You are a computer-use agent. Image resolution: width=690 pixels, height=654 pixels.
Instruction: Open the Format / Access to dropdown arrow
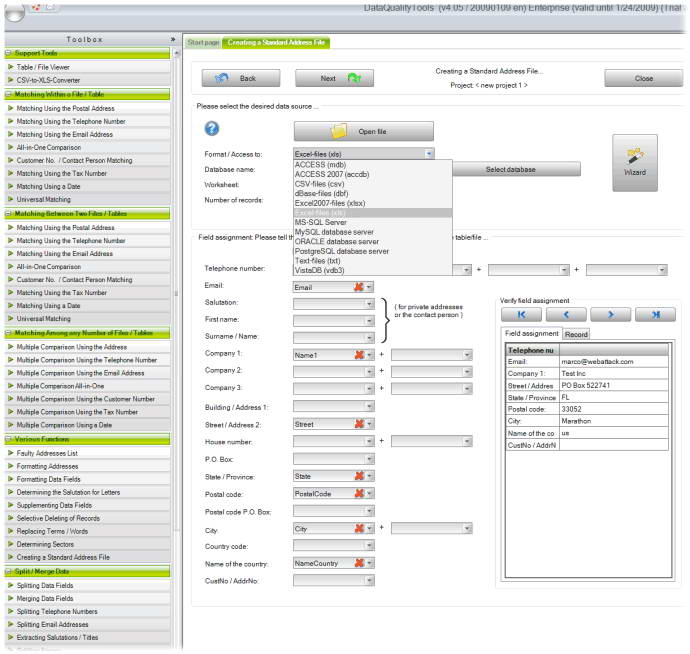point(429,154)
